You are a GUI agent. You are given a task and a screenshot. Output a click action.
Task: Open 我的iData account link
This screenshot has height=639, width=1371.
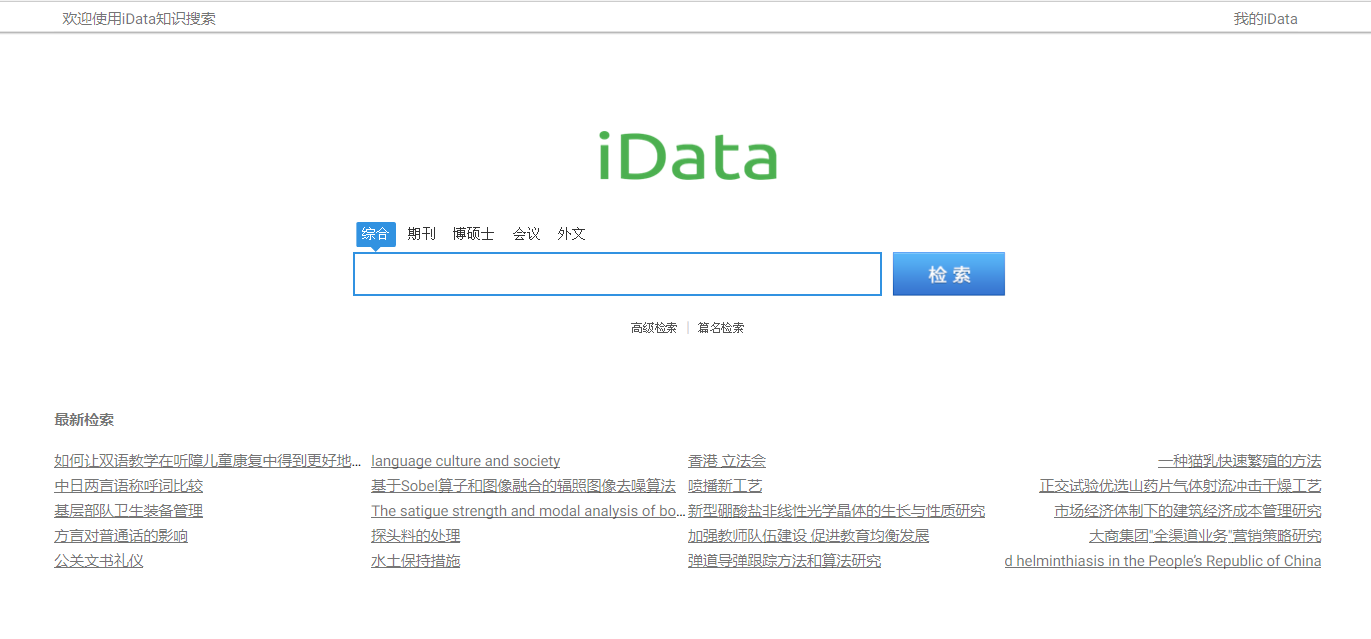[1265, 18]
